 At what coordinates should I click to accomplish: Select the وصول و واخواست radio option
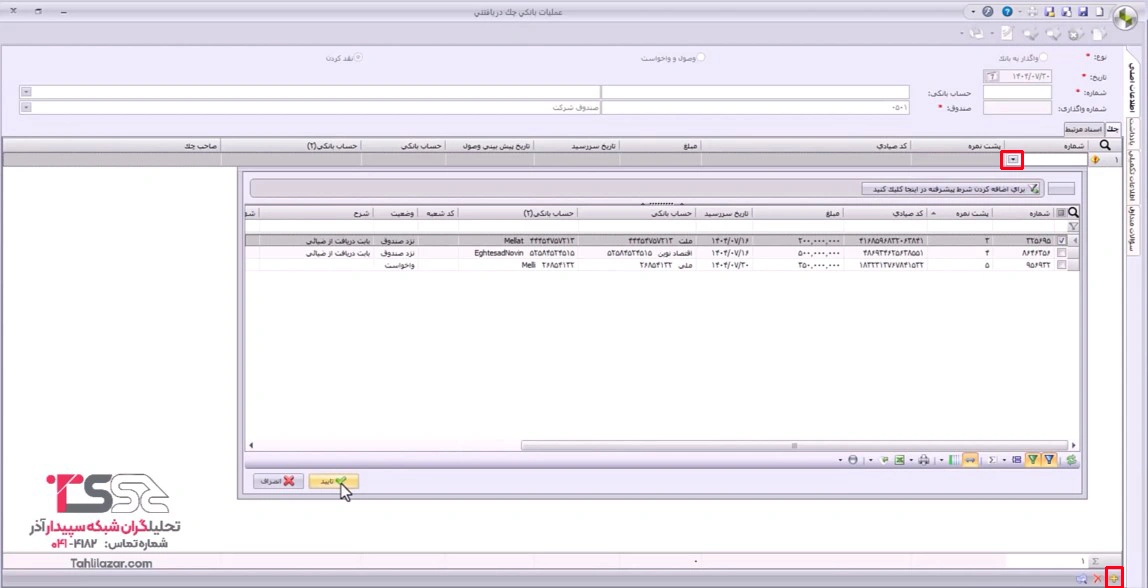pyautogui.click(x=701, y=57)
